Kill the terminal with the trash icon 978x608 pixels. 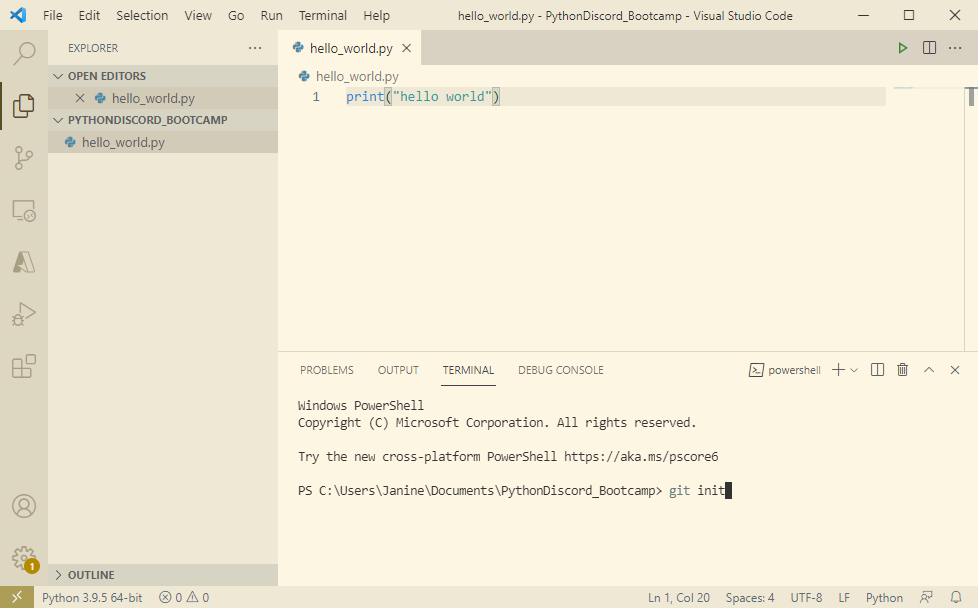tap(903, 370)
